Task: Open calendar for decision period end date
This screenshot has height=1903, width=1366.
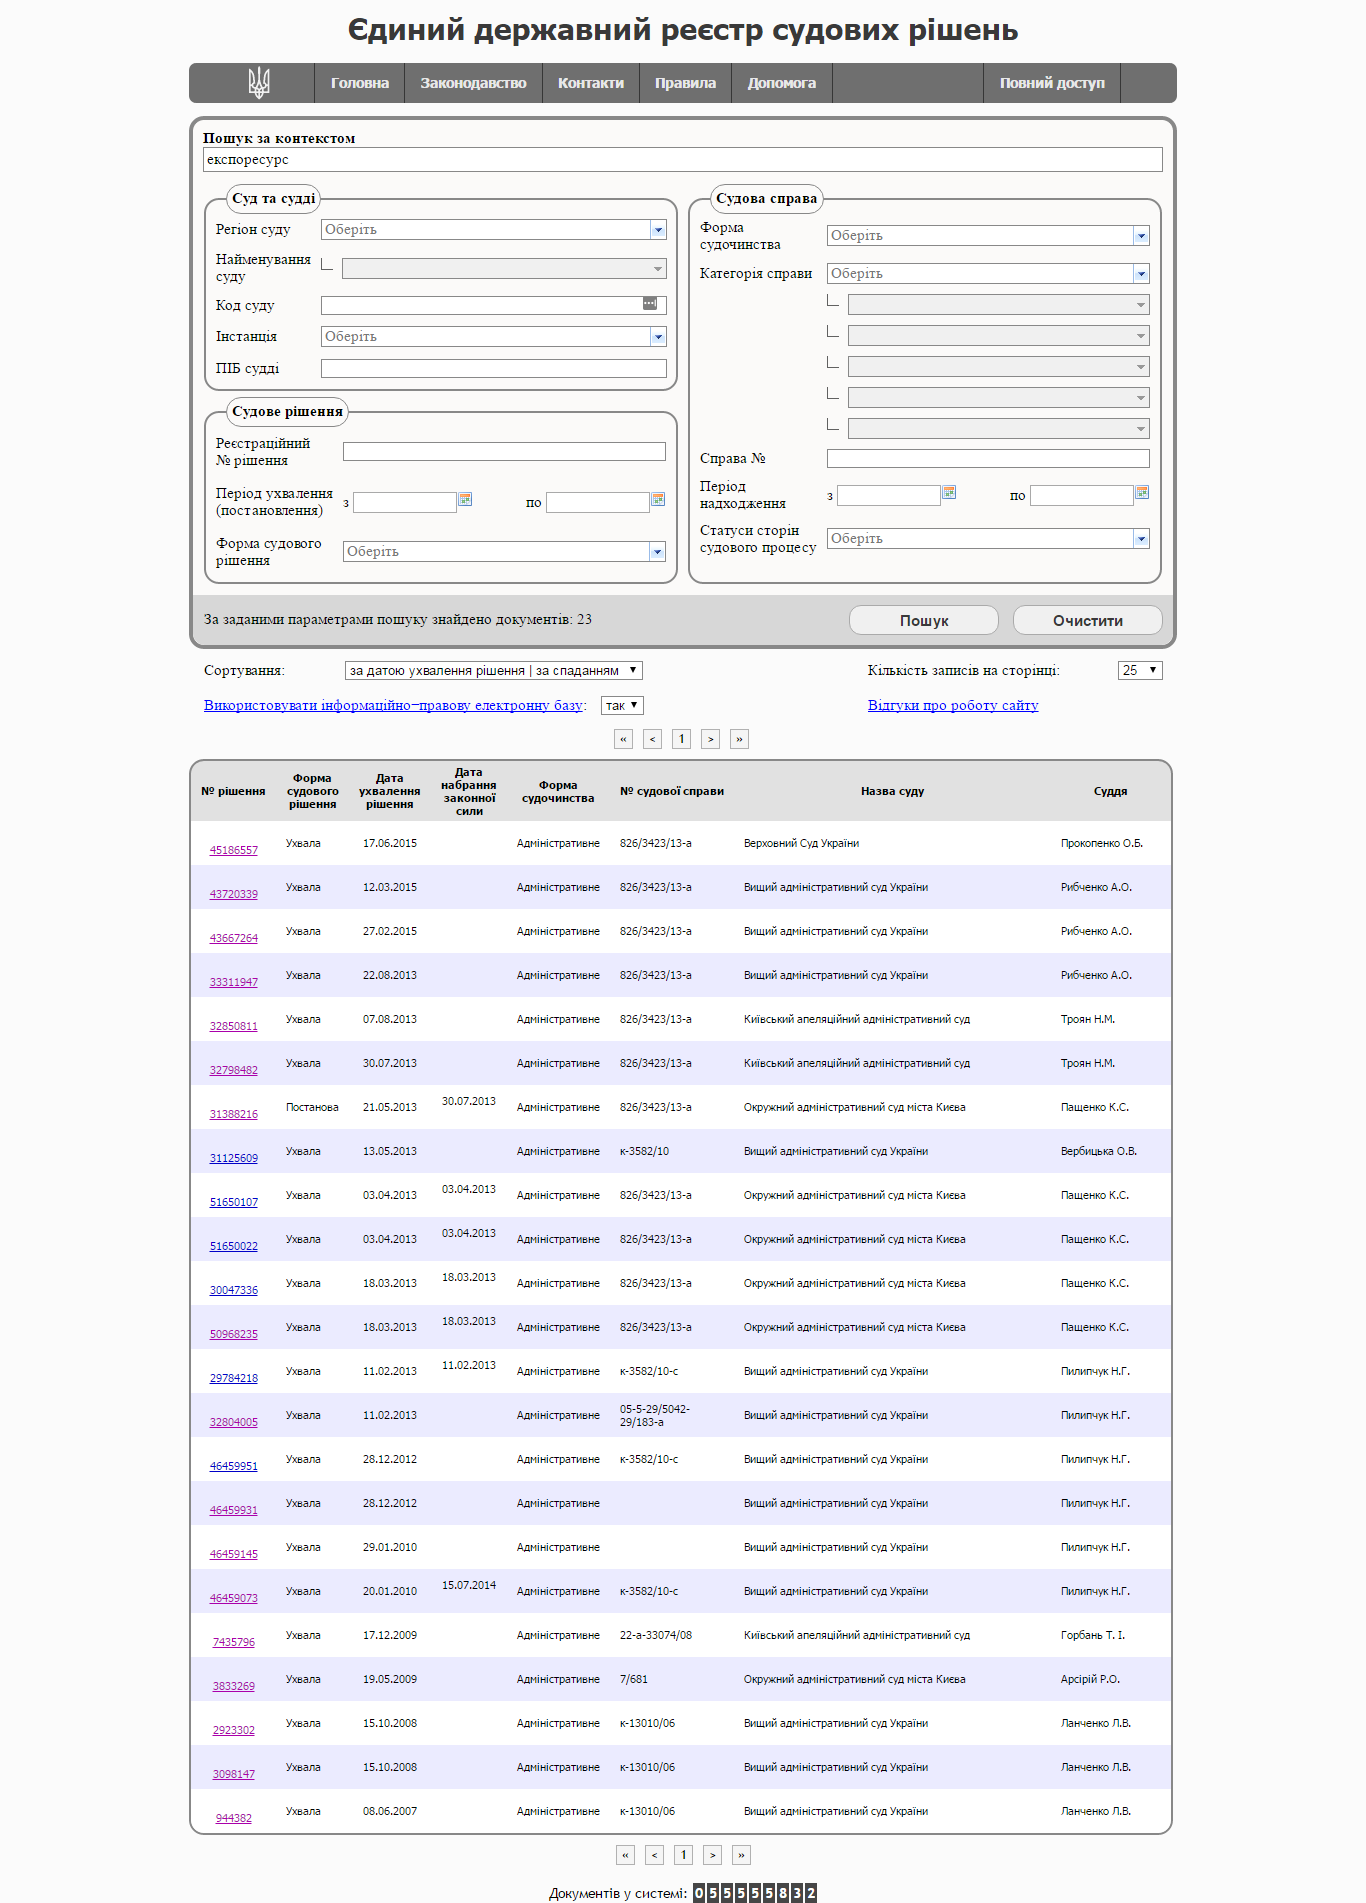Action: [658, 499]
